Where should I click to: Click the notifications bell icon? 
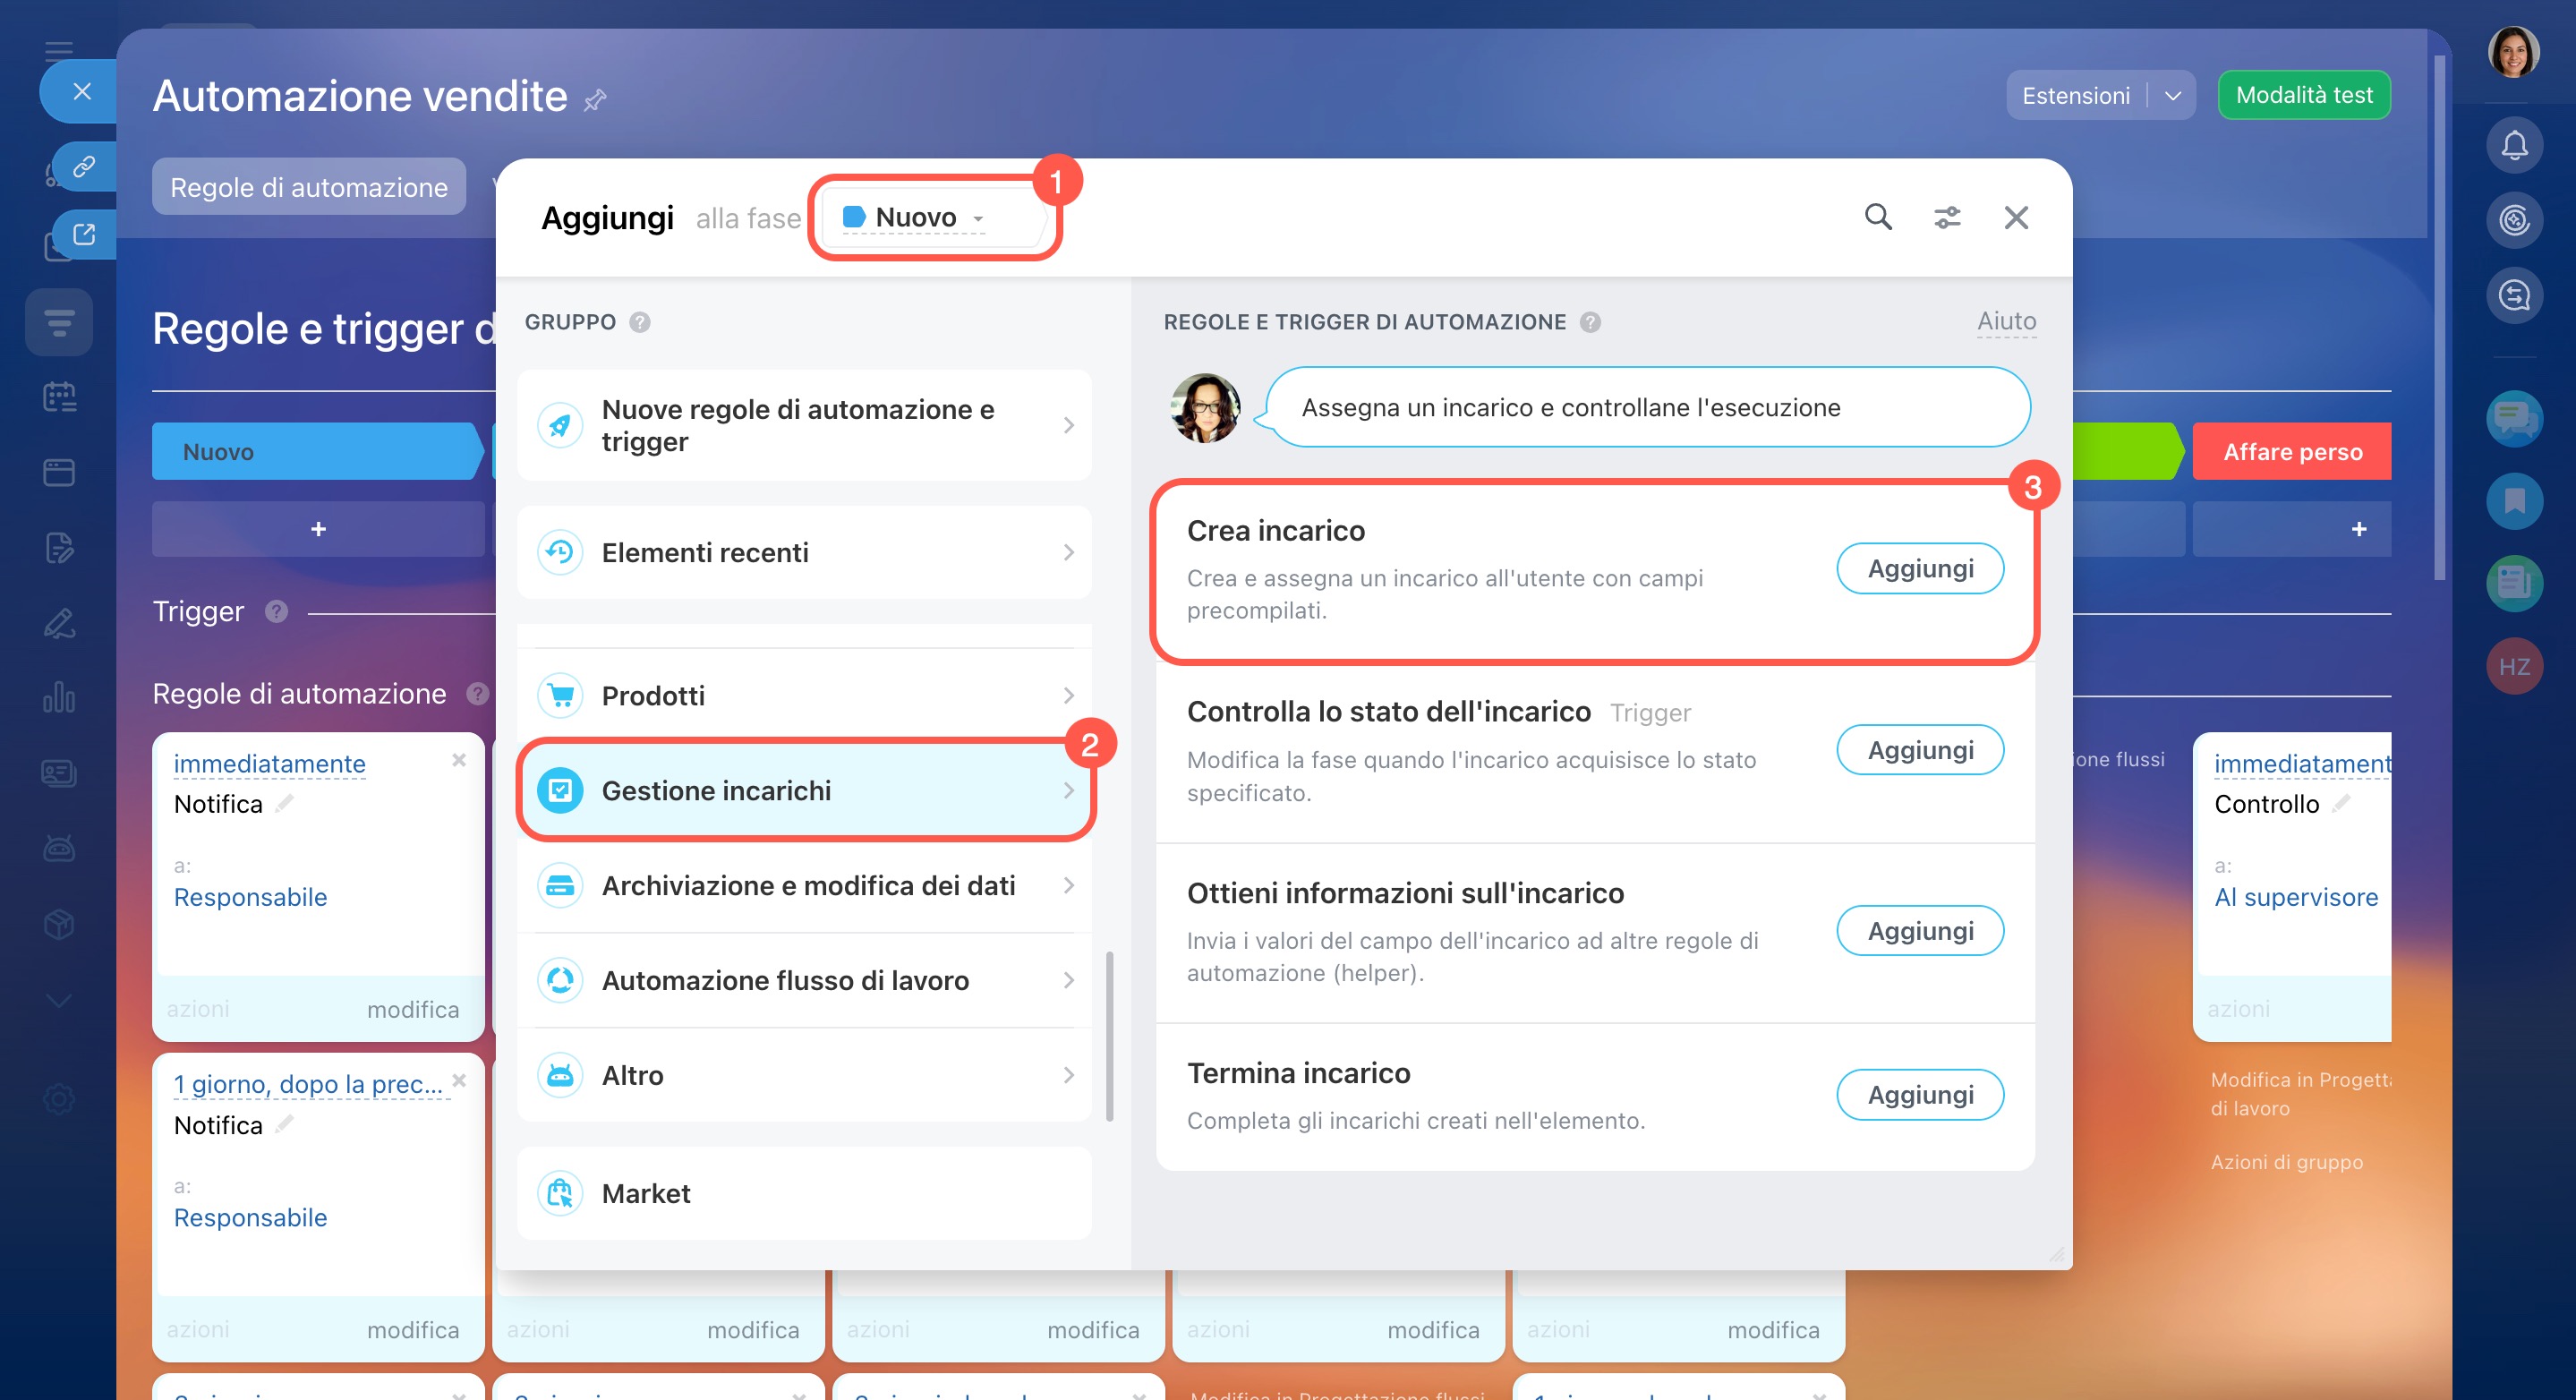[2514, 146]
